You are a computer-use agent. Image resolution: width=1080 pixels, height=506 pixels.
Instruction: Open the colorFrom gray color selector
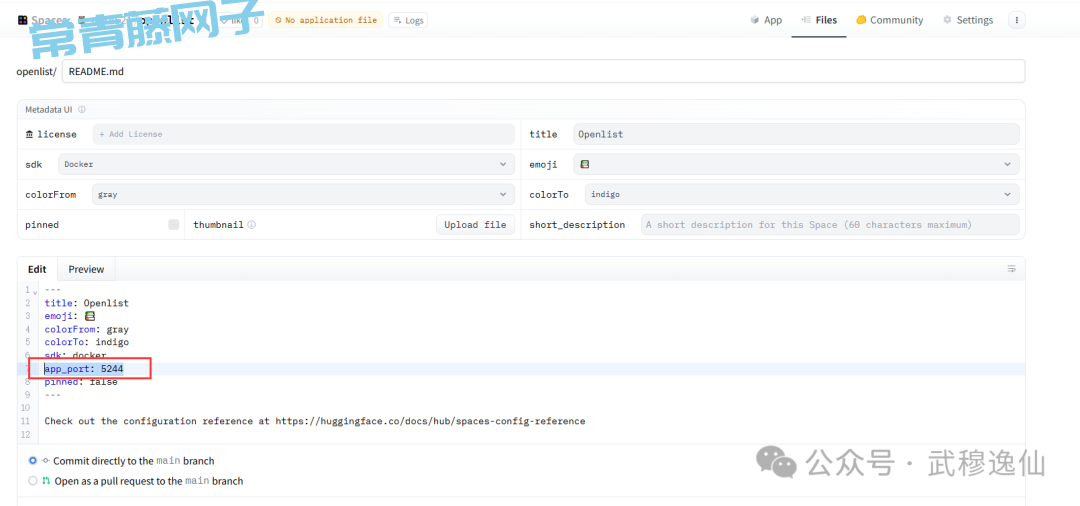pos(302,195)
